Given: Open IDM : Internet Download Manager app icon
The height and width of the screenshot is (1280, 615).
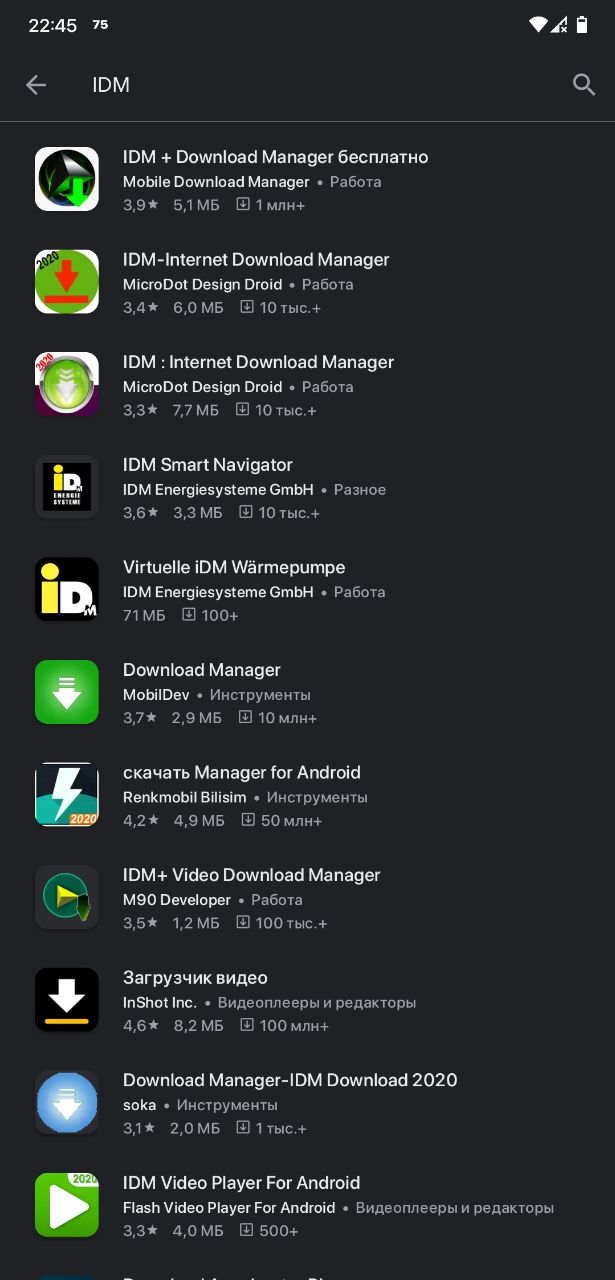Looking at the screenshot, I should [x=67, y=384].
